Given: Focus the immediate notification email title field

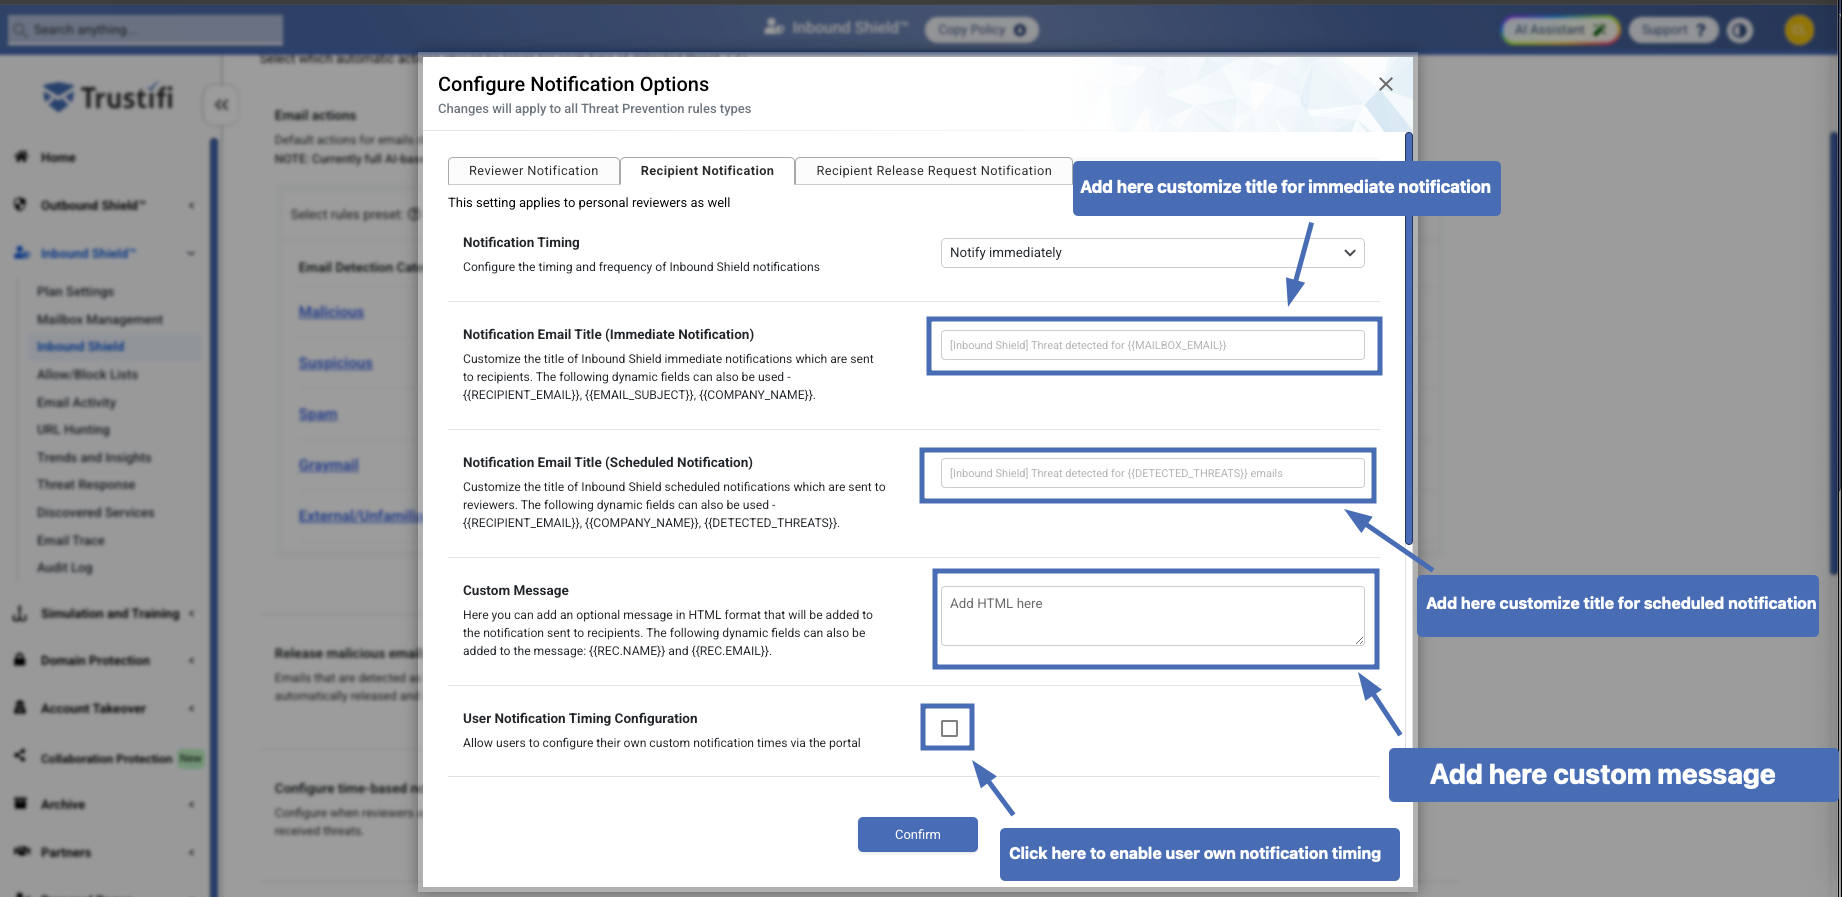Looking at the screenshot, I should pyautogui.click(x=1153, y=345).
